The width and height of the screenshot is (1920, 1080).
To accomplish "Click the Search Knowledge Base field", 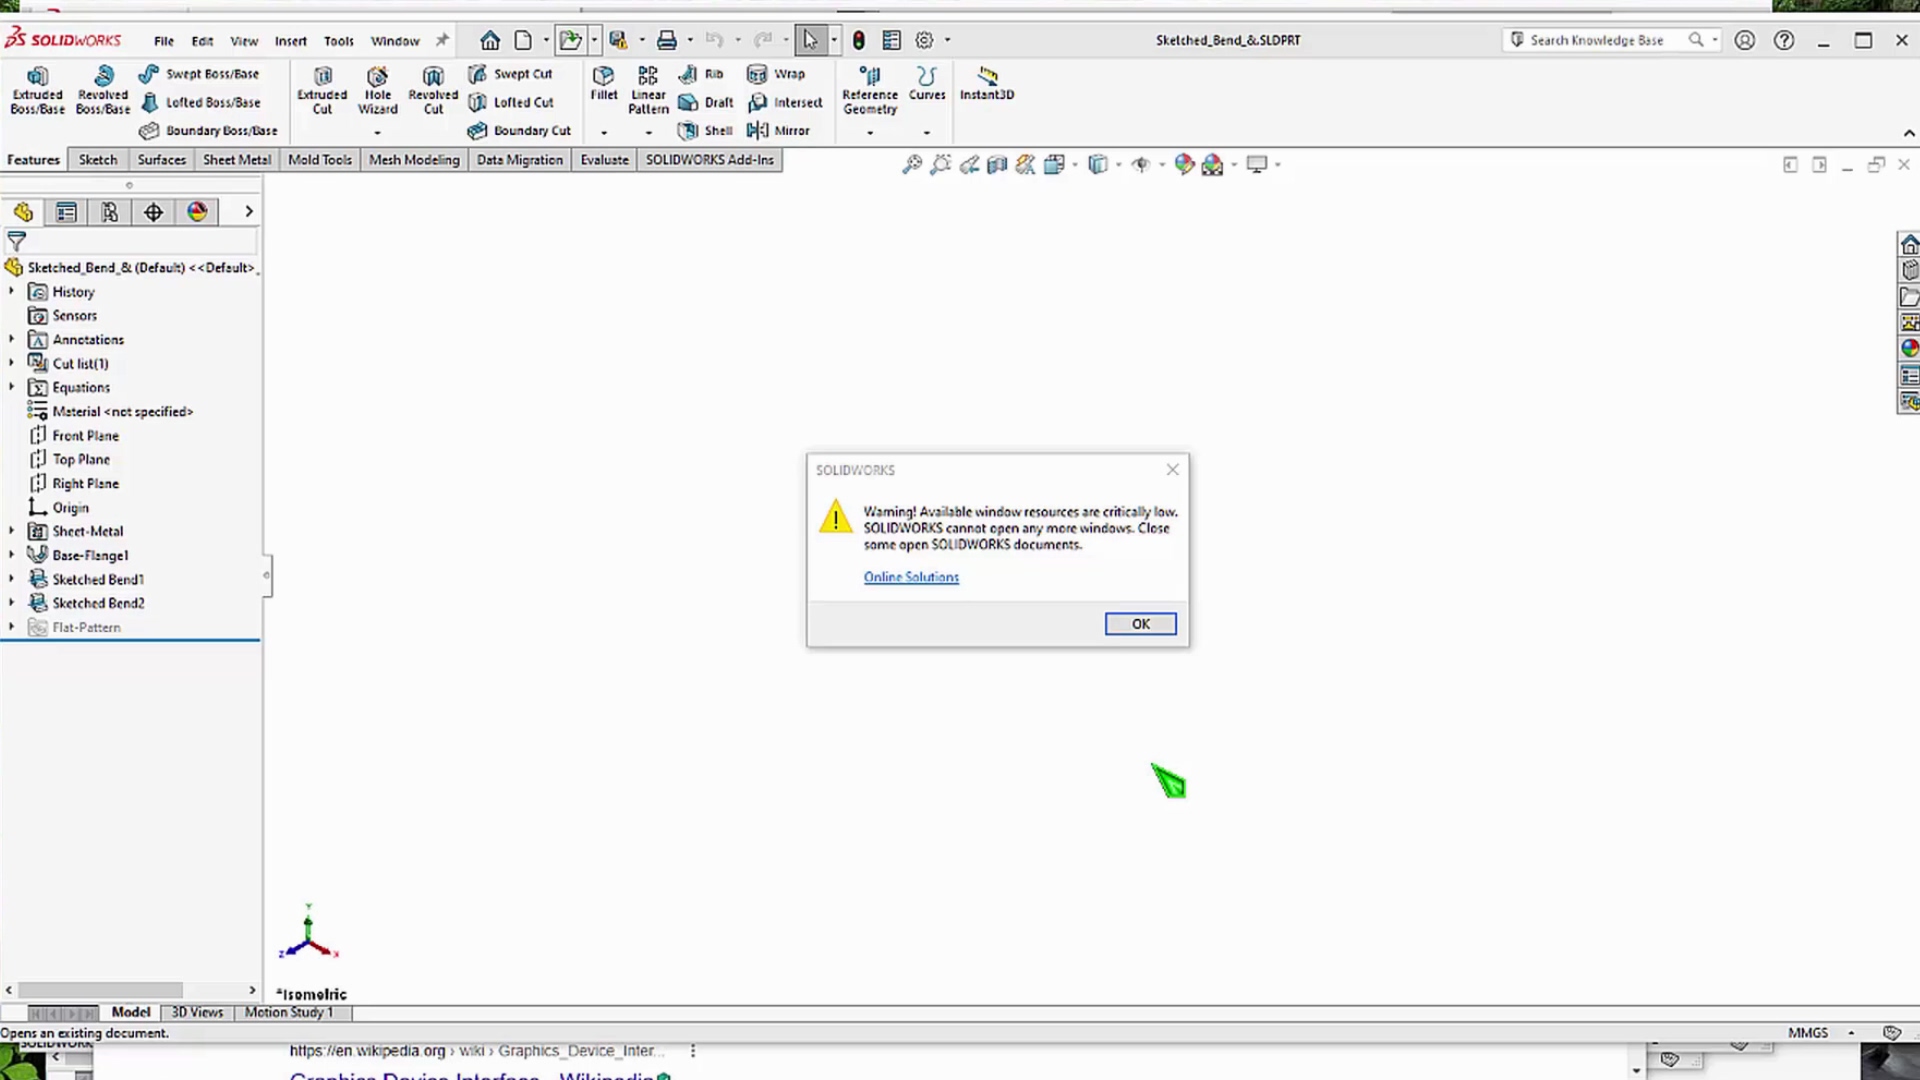I will [1596, 40].
